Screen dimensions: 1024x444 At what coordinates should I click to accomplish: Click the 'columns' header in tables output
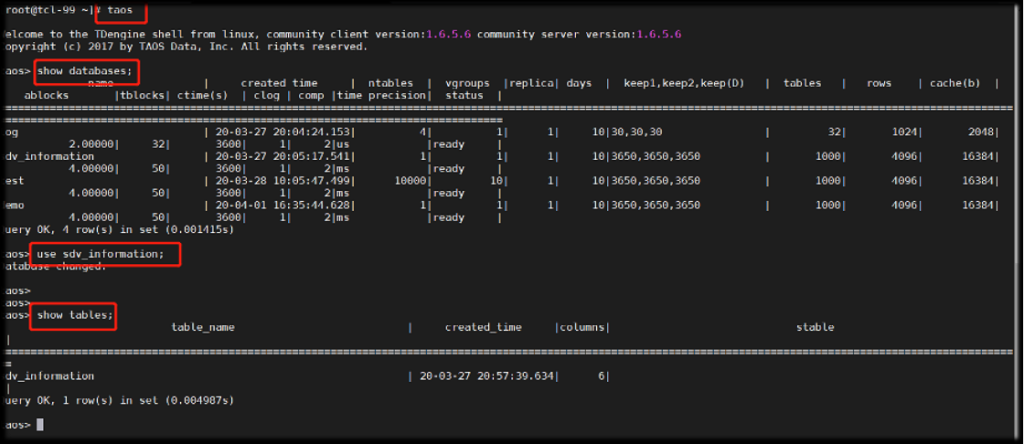coord(583,327)
